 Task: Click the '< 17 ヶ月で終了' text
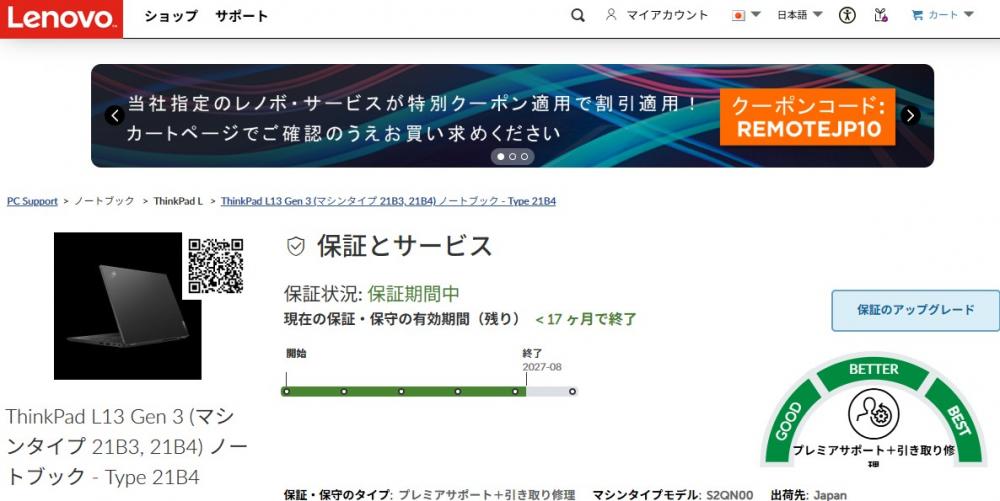(585, 319)
